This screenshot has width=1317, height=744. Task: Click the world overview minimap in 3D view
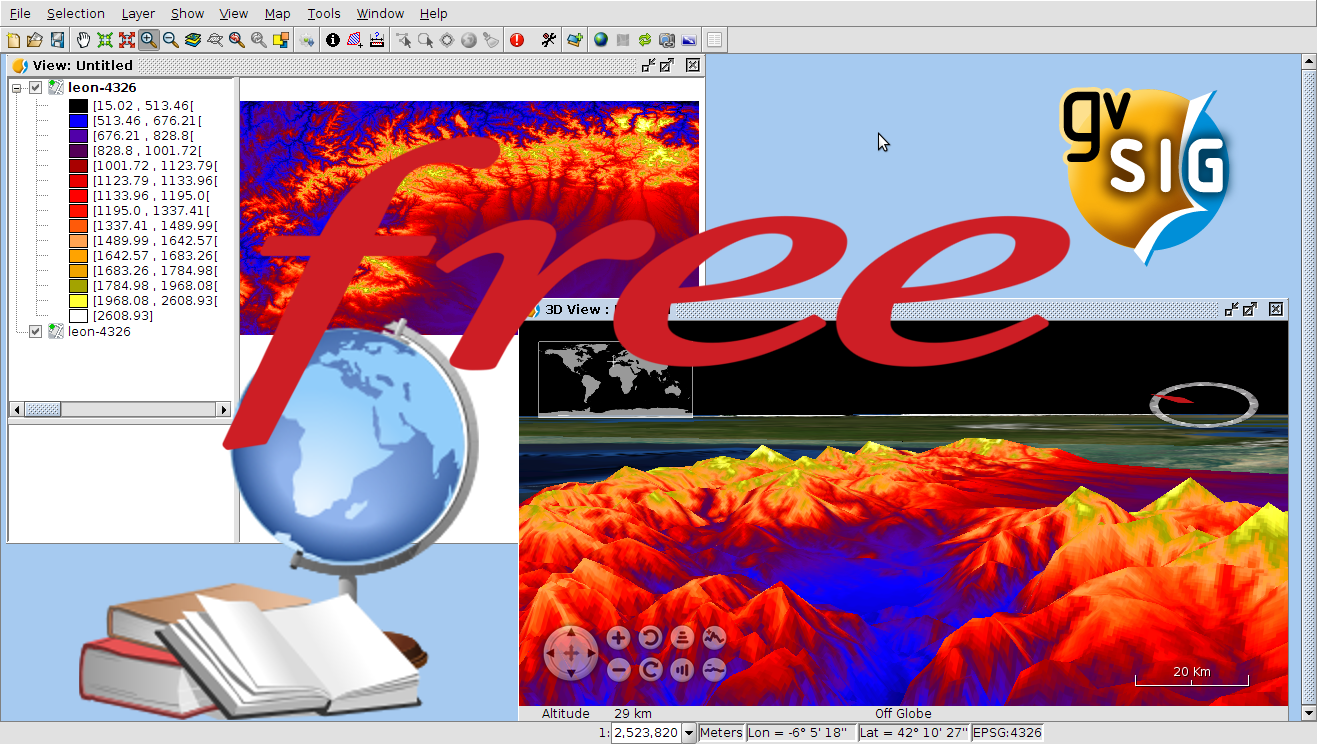(x=615, y=379)
